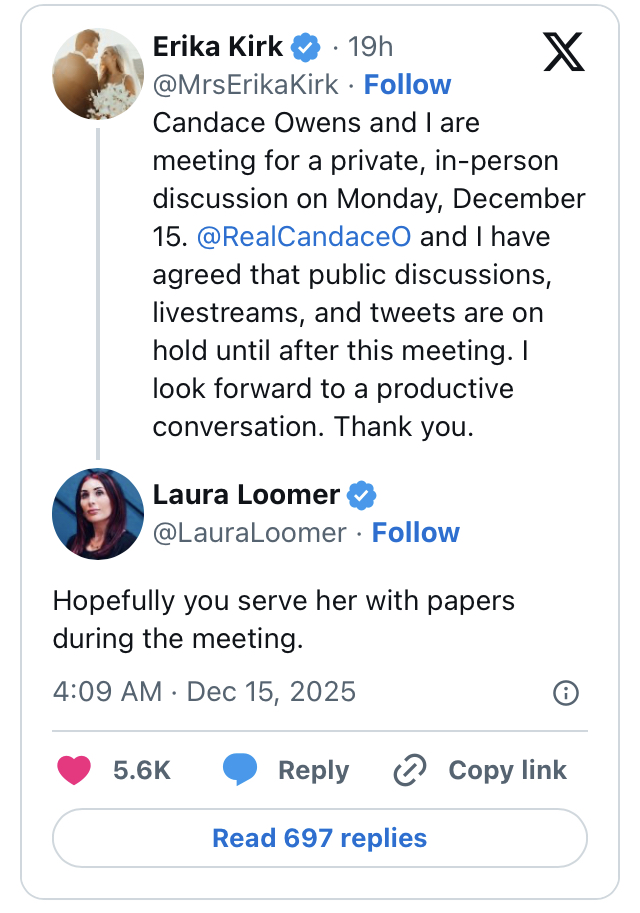Screen dimensions: 640x913
Task: Open the tweet info circle icon
Action: pos(566,693)
